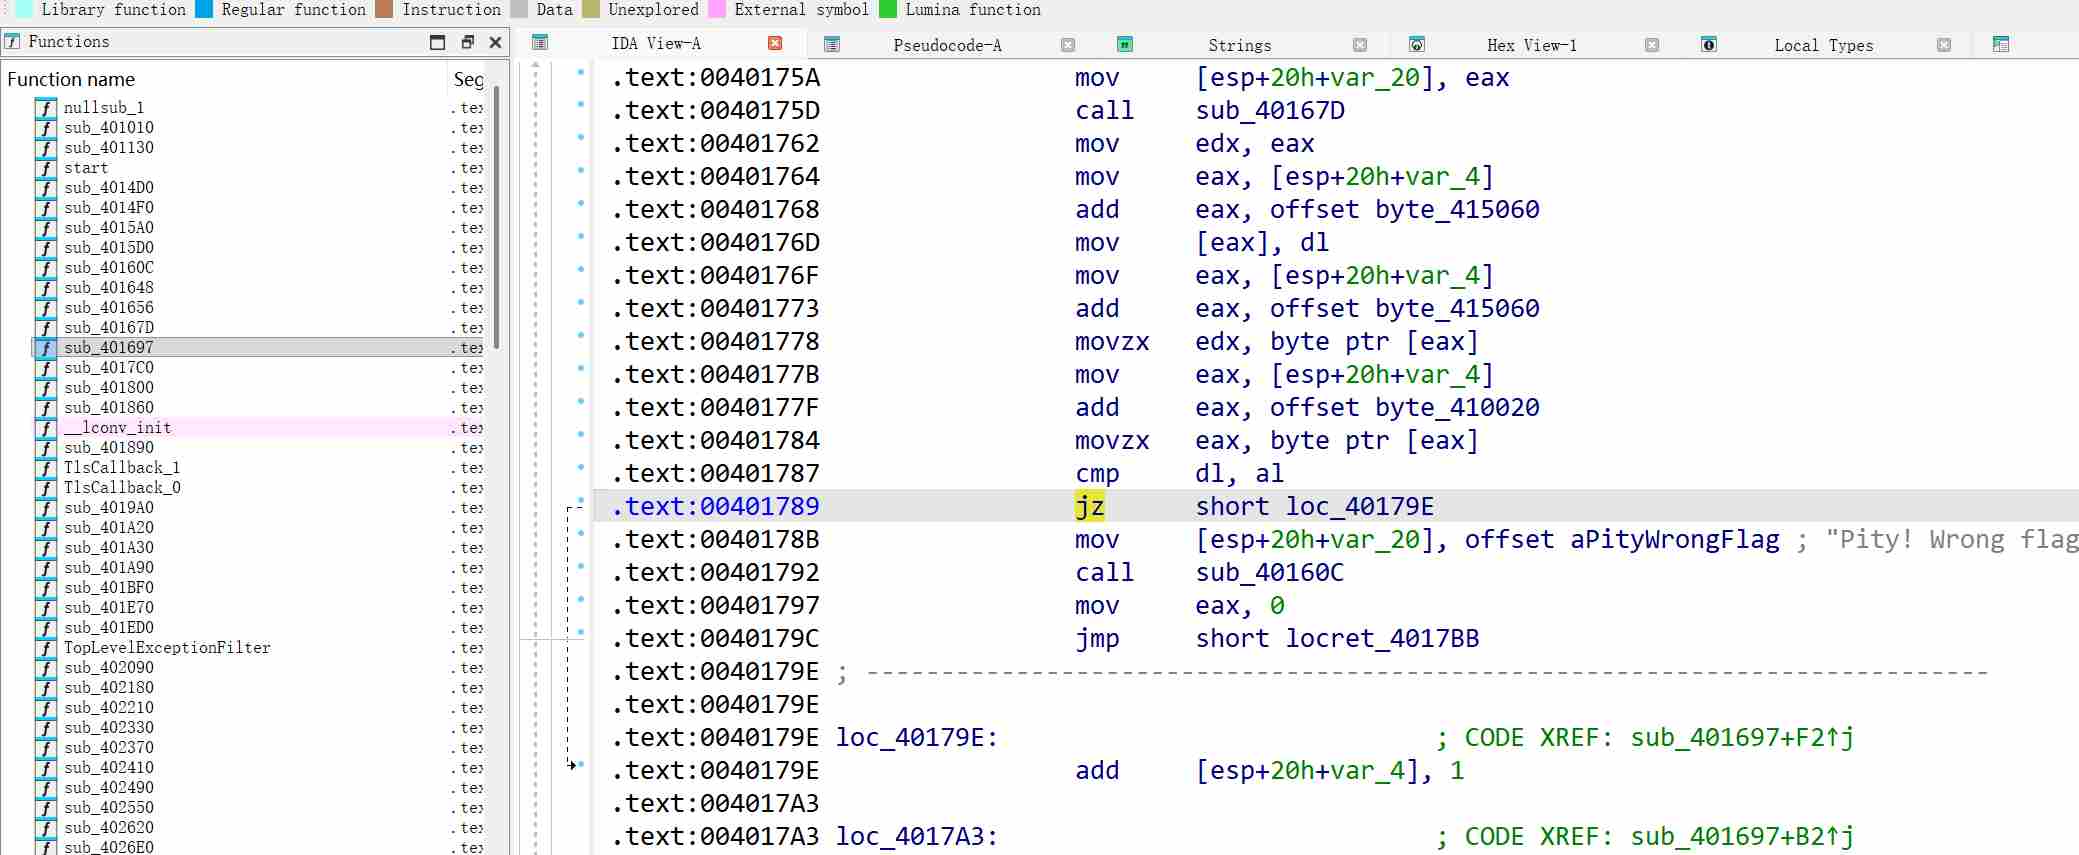Click the Functions list vertical scrollbar
The height and width of the screenshot is (855, 2079).
pyautogui.click(x=497, y=220)
